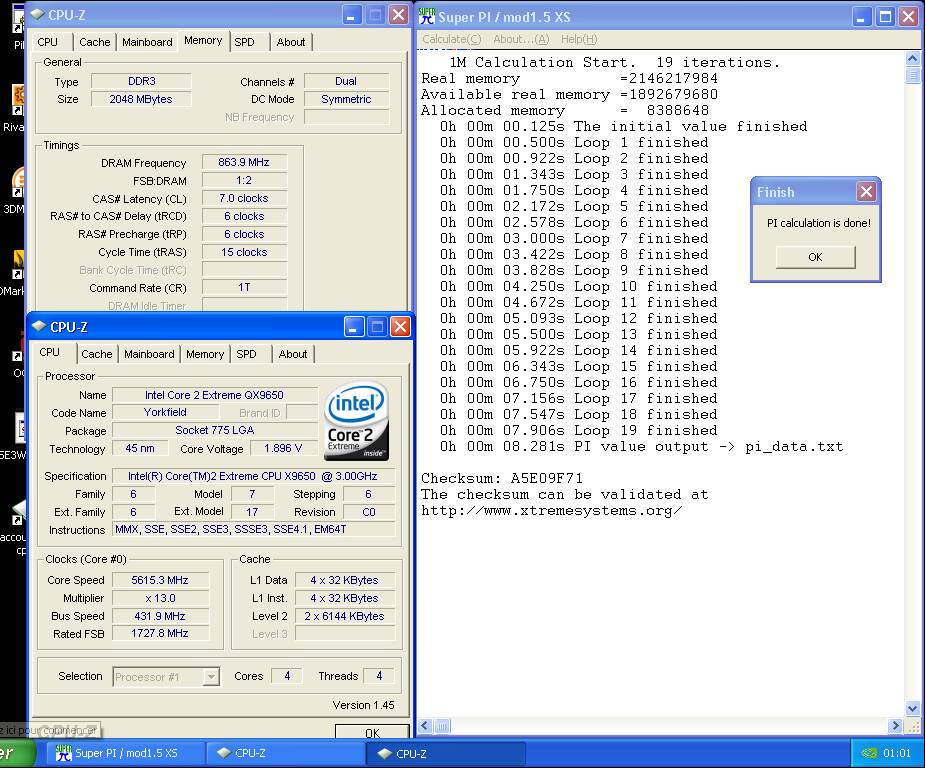Click the Core Voltage value 1.896 V

click(283, 448)
